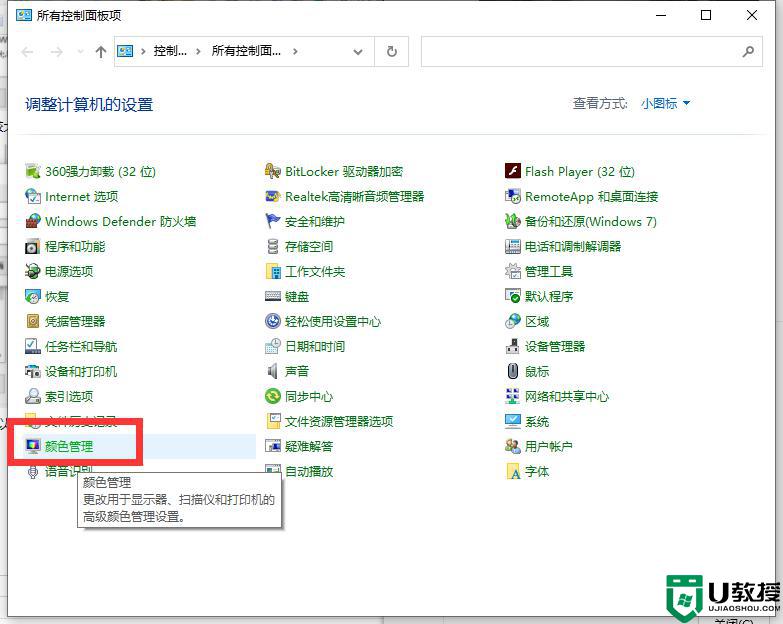Click the BitLocker 驱动器加密 icon

[273, 171]
